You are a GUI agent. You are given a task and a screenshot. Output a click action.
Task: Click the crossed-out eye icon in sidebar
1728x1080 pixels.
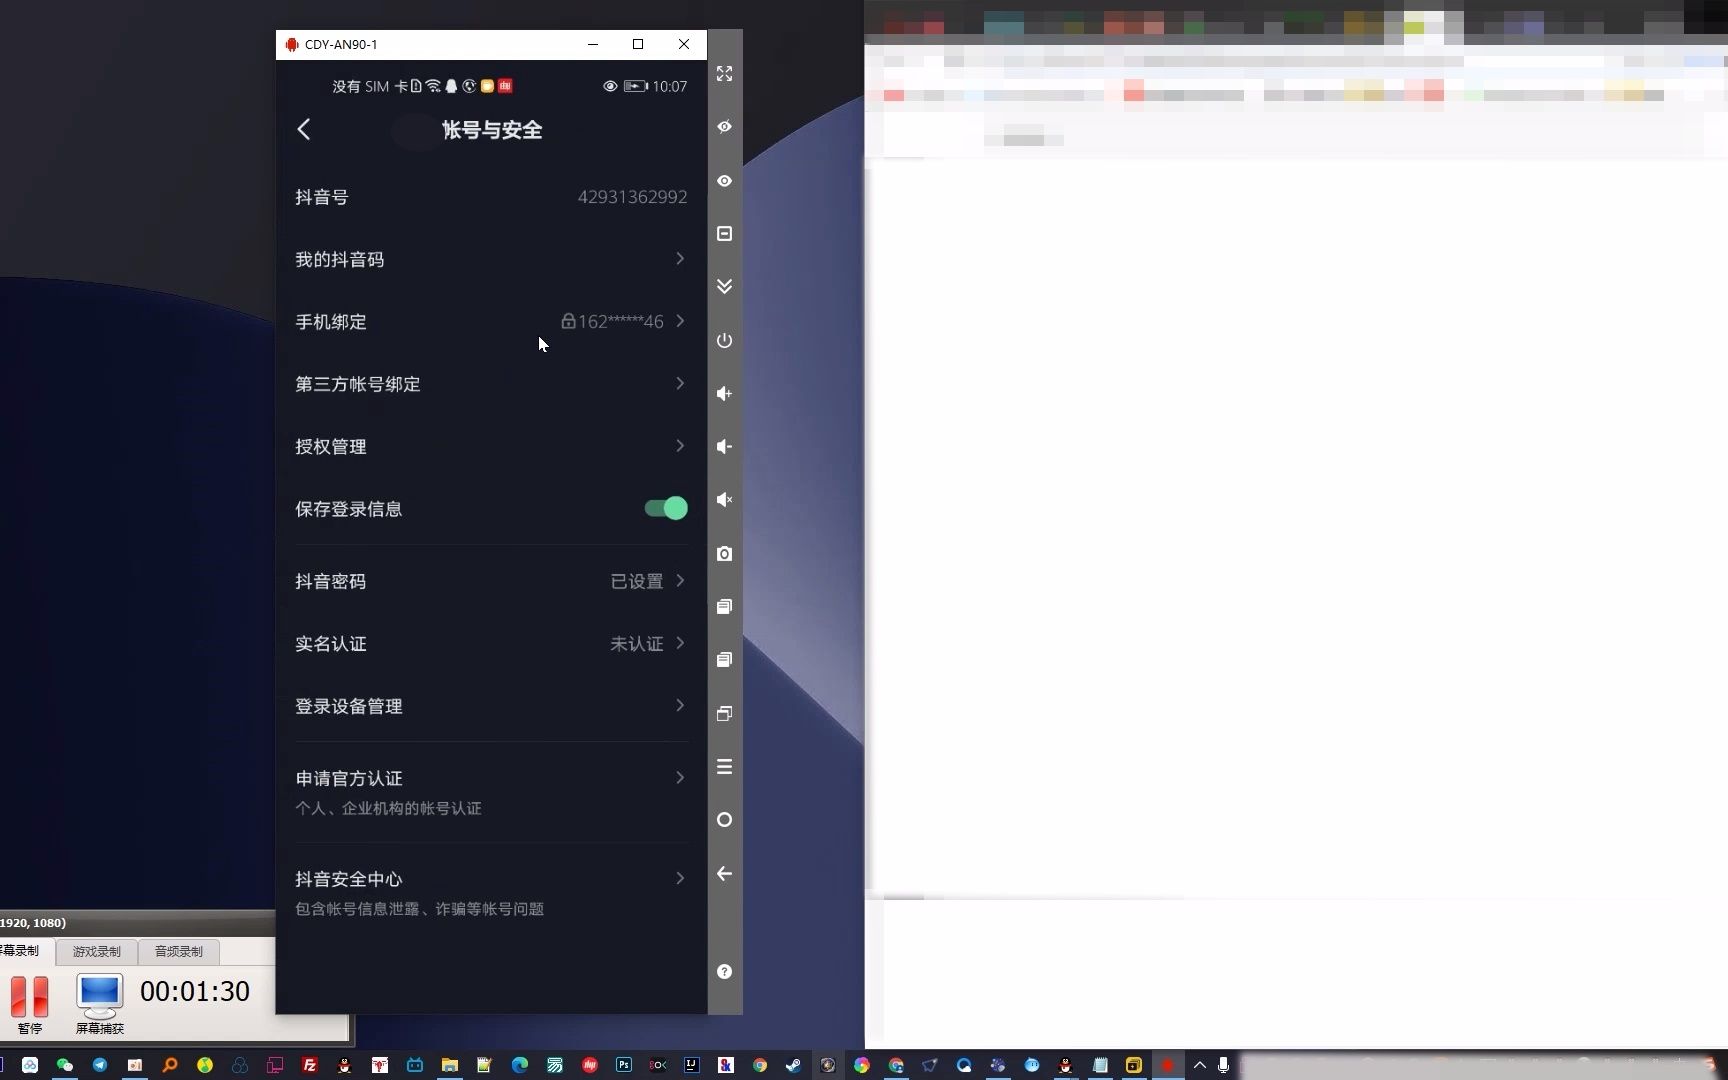point(725,127)
